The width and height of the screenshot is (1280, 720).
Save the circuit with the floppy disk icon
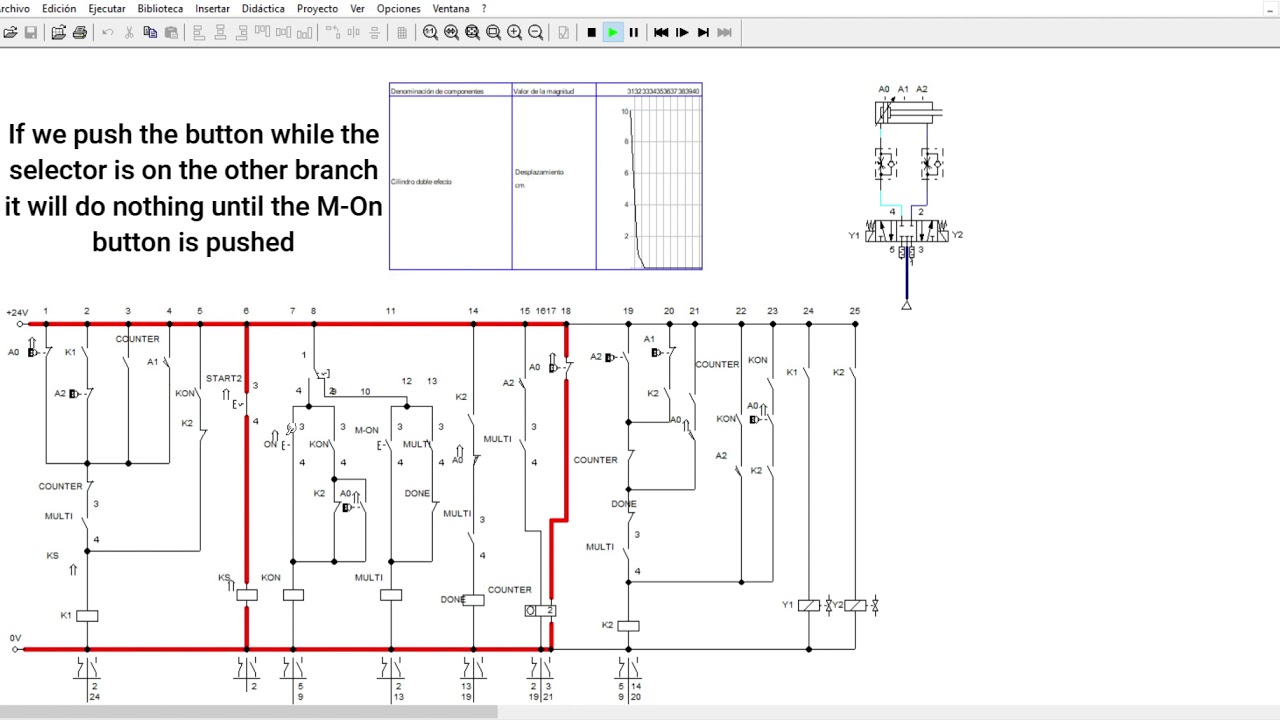click(31, 33)
